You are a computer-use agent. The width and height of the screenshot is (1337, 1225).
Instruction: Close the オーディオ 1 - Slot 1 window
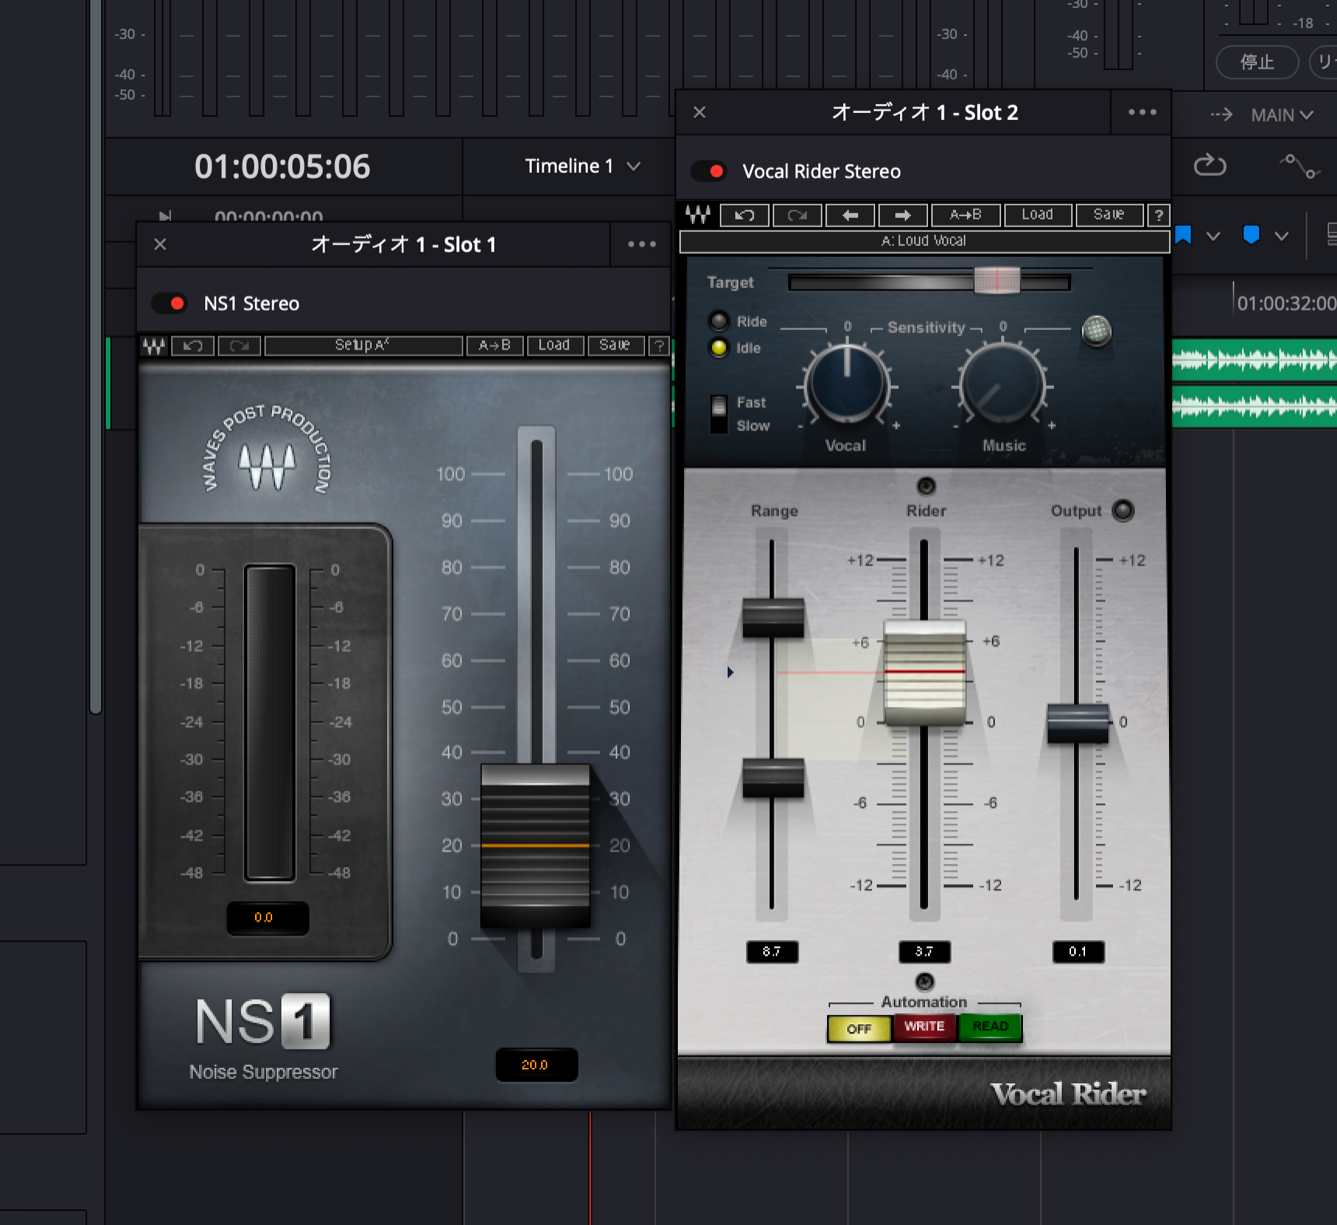160,244
